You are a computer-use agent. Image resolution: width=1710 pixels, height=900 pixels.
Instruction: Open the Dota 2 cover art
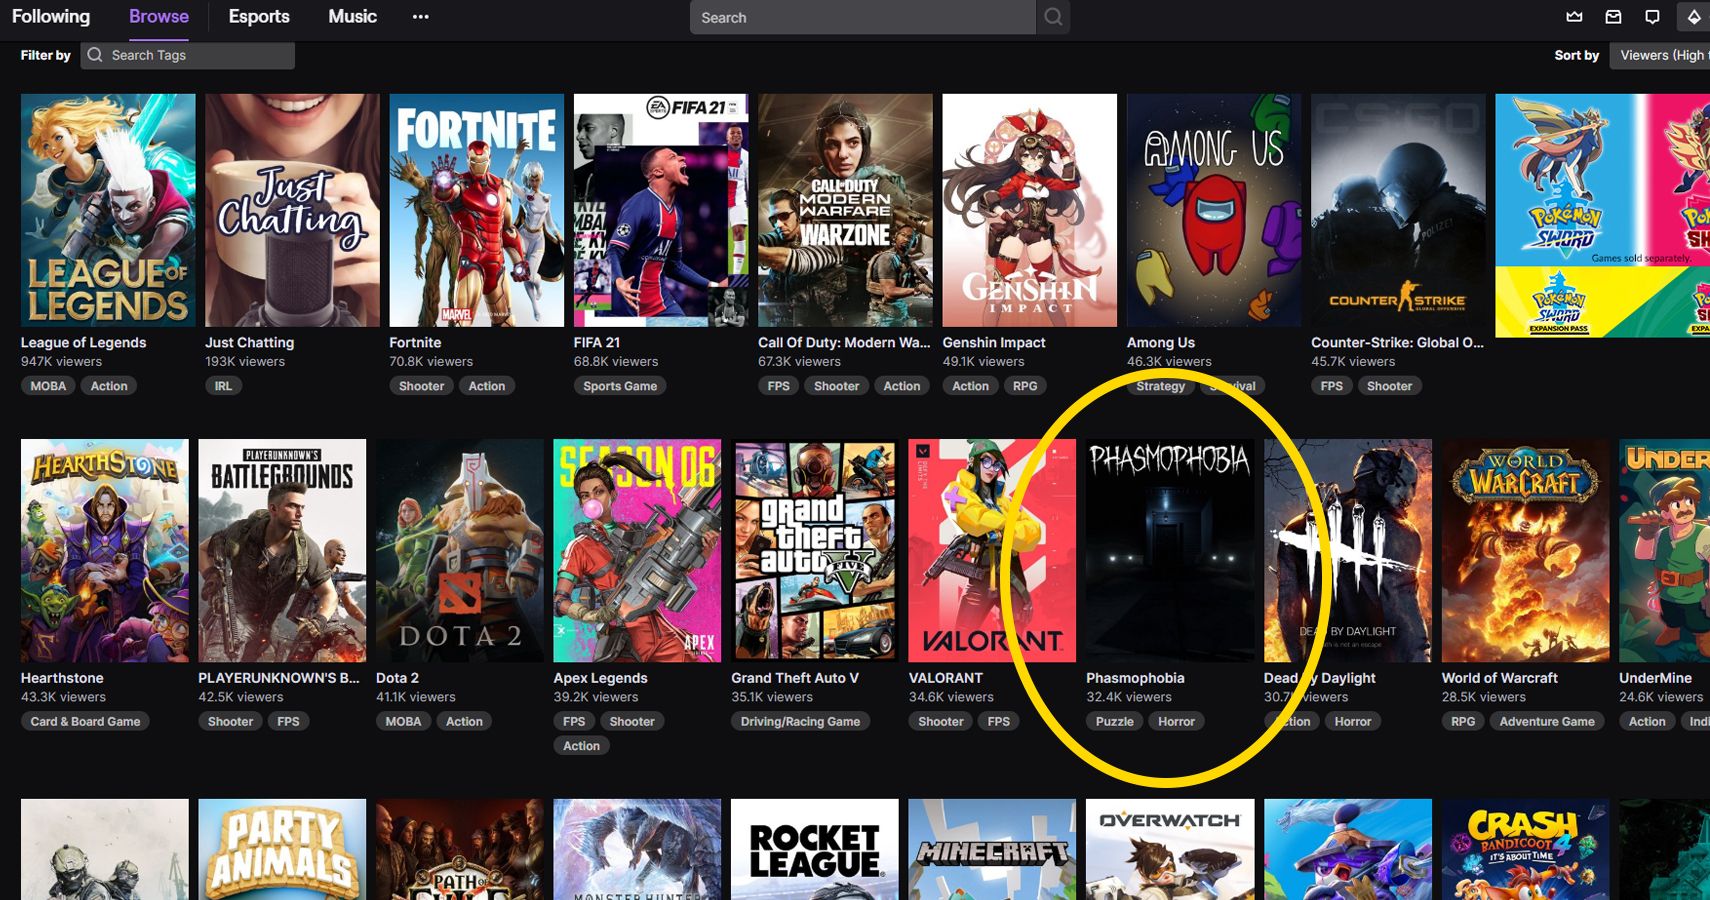click(x=460, y=550)
